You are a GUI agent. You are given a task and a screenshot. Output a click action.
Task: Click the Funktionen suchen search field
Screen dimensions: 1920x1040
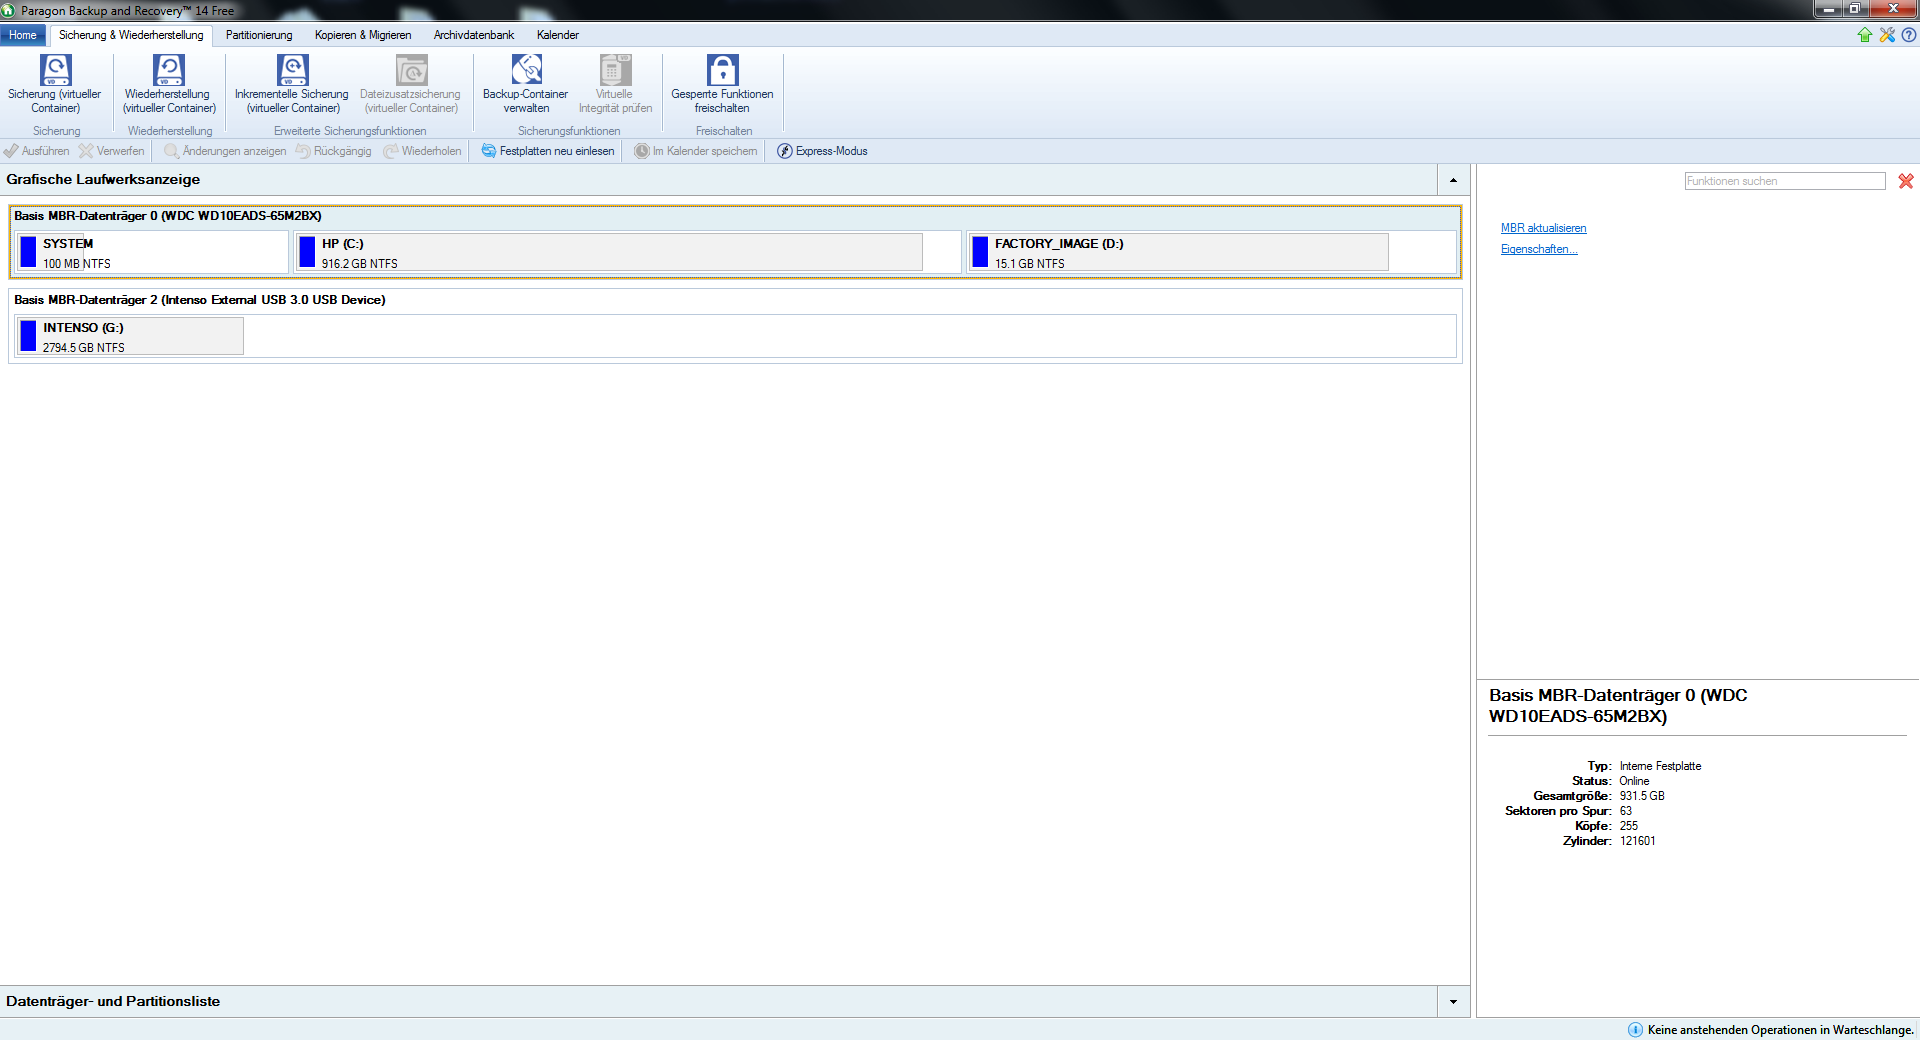pos(1785,181)
